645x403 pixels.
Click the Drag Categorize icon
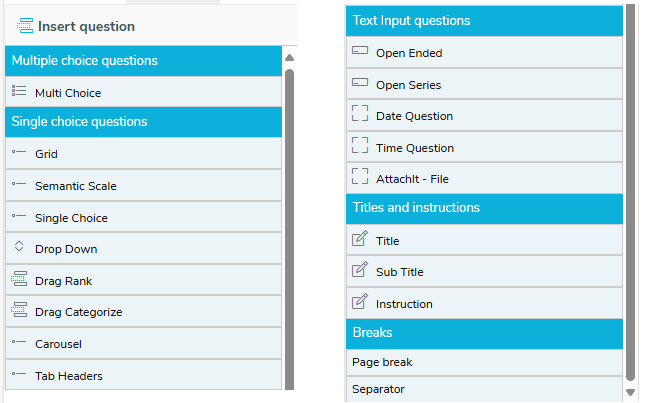(19, 310)
